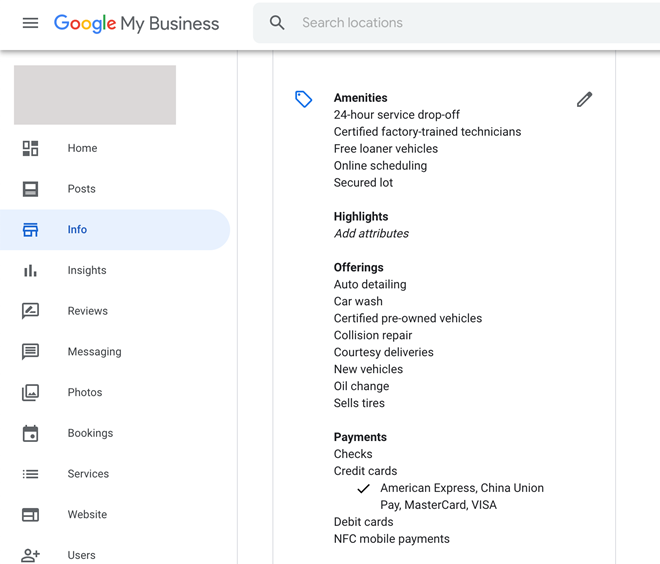Click the Photos gallery icon
This screenshot has height=564, width=660.
pos(30,392)
